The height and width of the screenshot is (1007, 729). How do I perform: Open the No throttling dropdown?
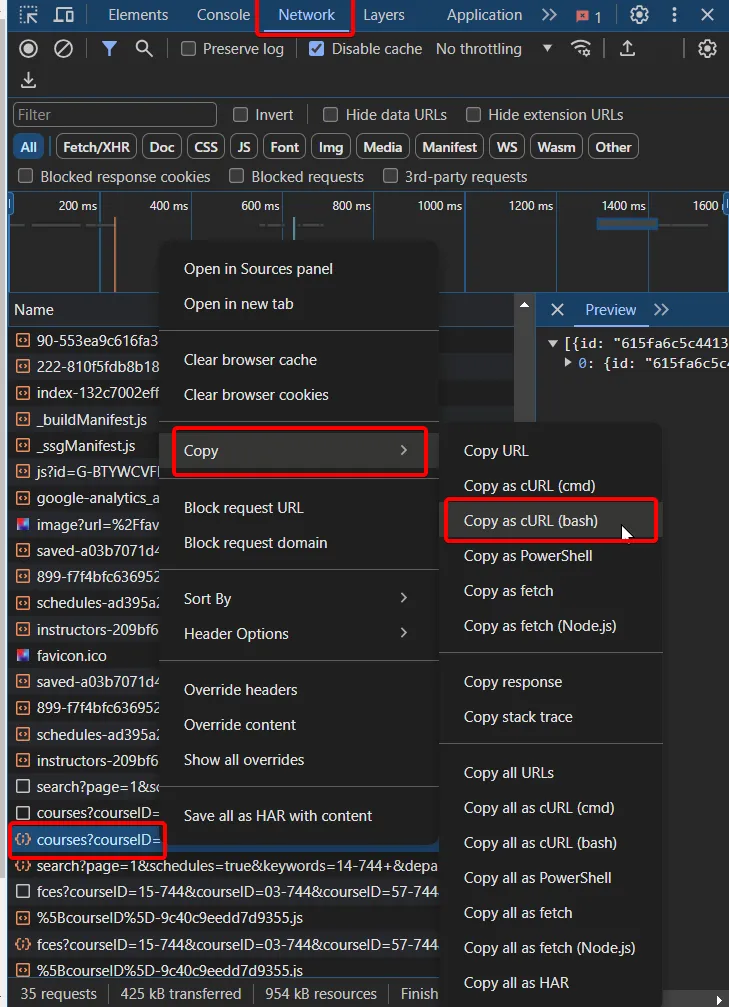[494, 49]
